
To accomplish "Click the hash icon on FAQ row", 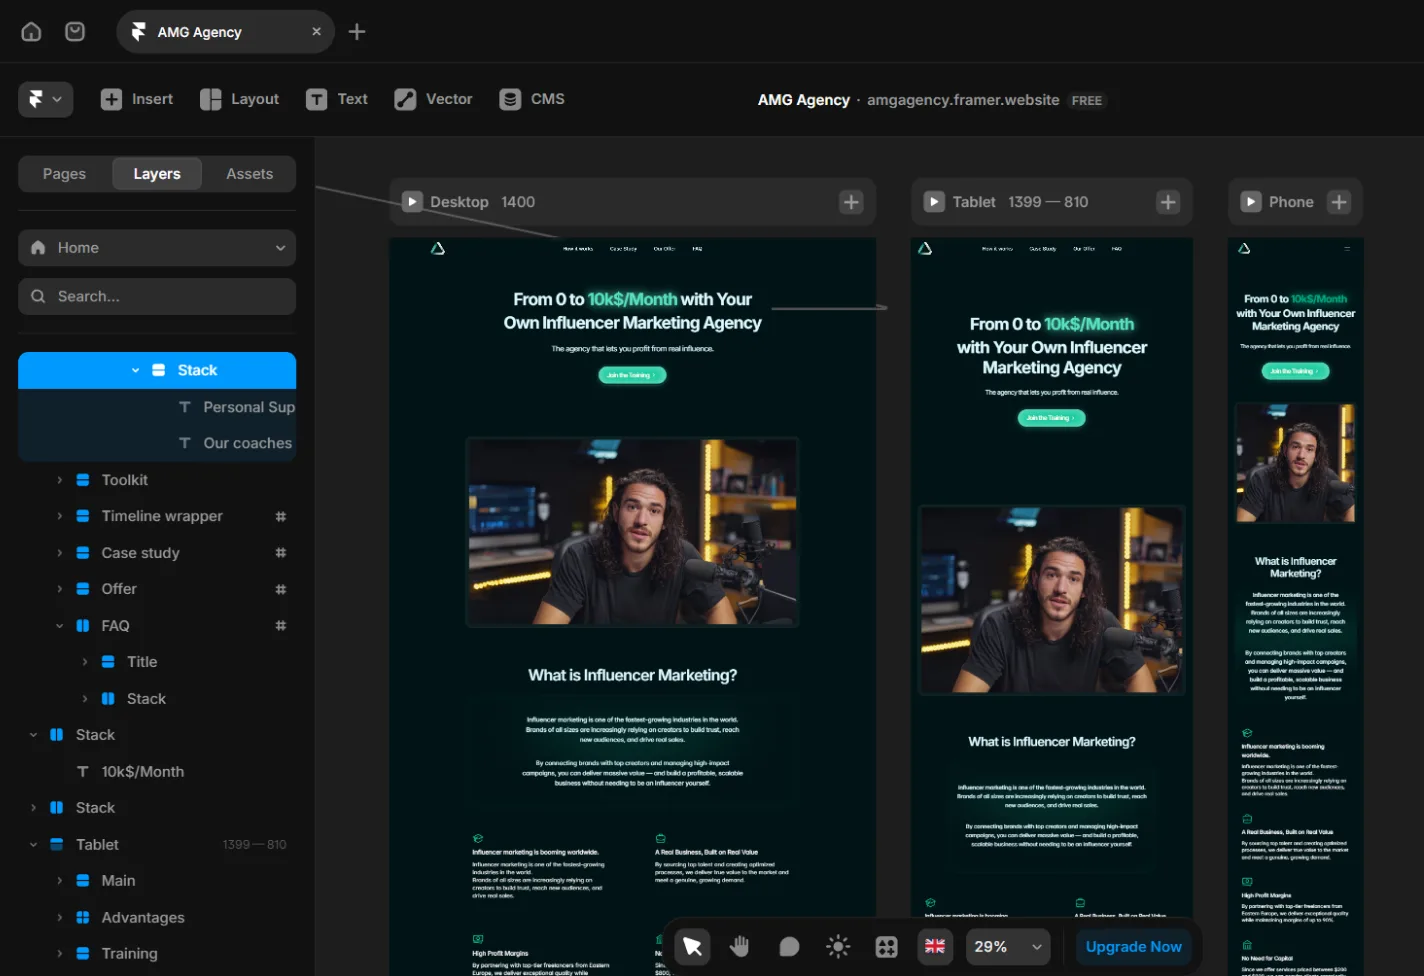I will [281, 626].
